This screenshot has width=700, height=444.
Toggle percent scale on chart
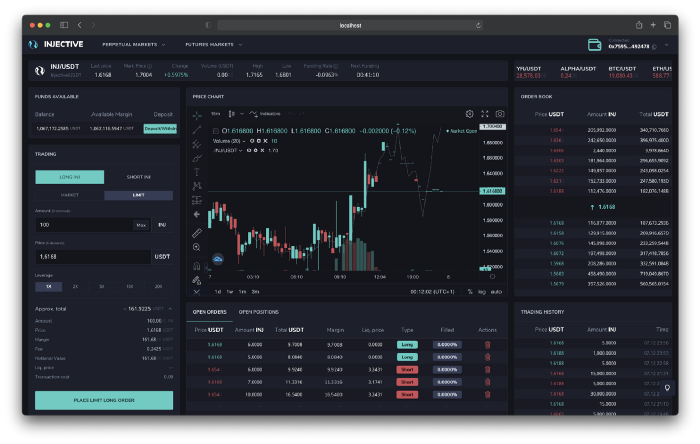click(470, 292)
